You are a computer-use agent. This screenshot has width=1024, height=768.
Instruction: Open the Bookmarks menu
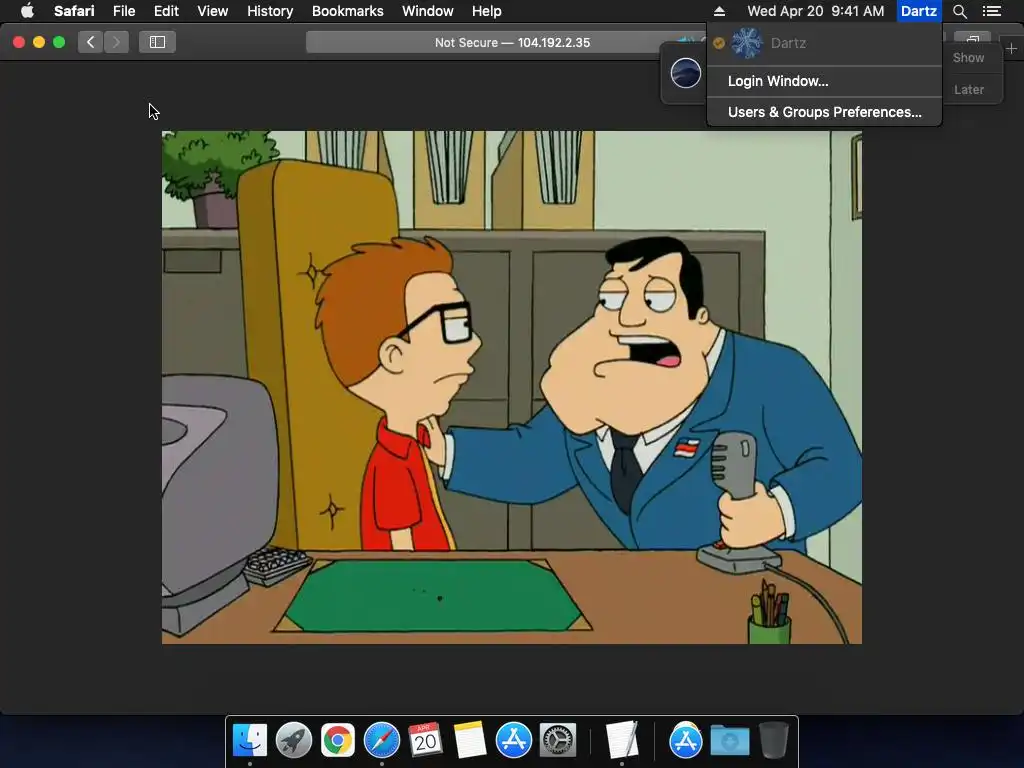347,11
